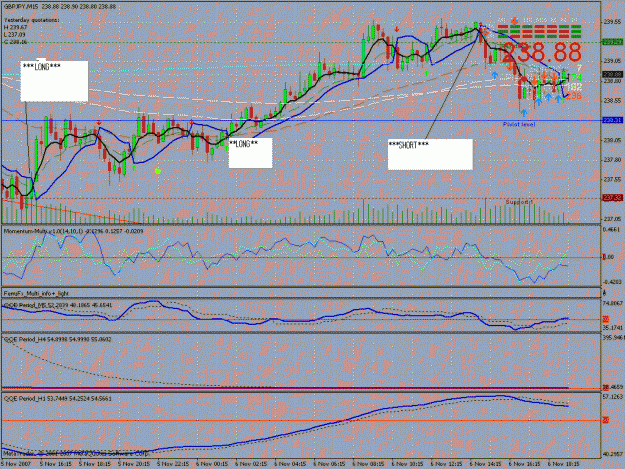Click the MetaTrader copyright text at bottom-left

tap(76, 453)
